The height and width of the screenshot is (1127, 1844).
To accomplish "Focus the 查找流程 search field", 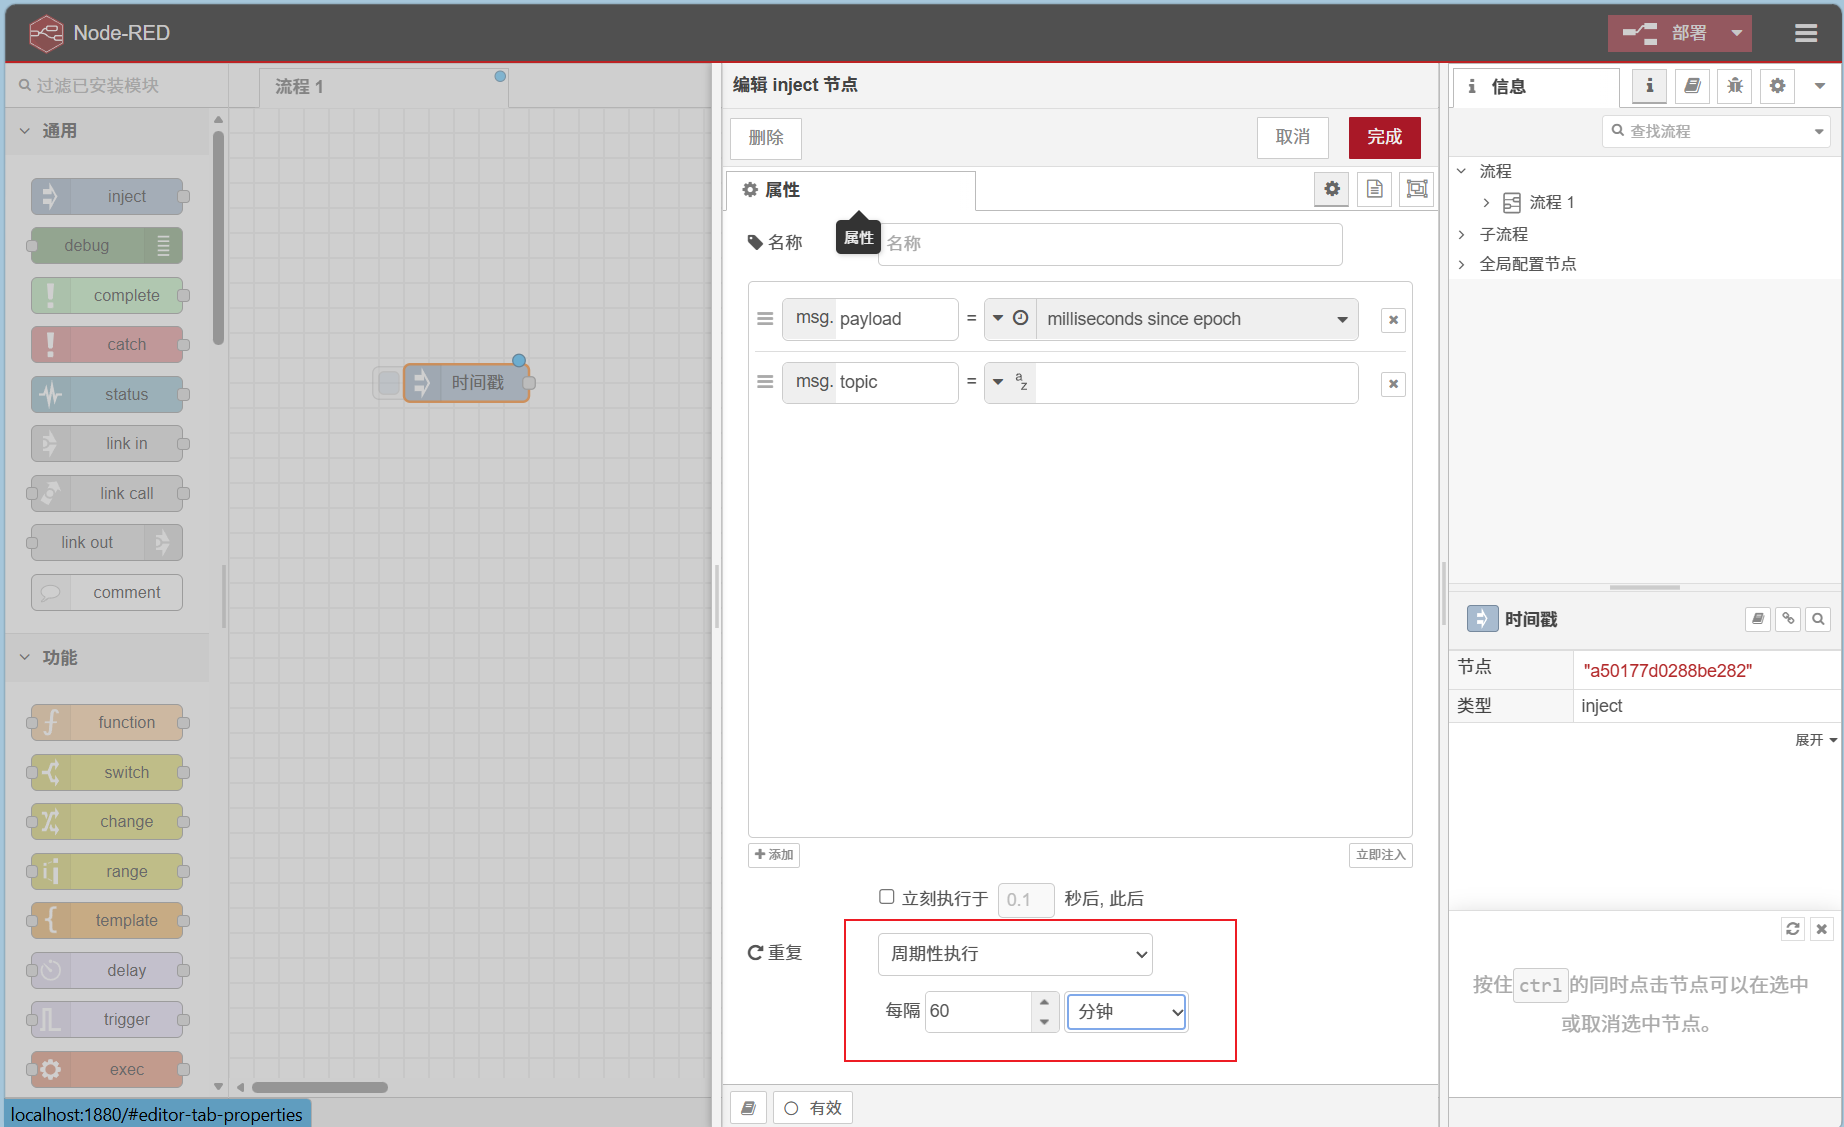I will click(x=1716, y=131).
